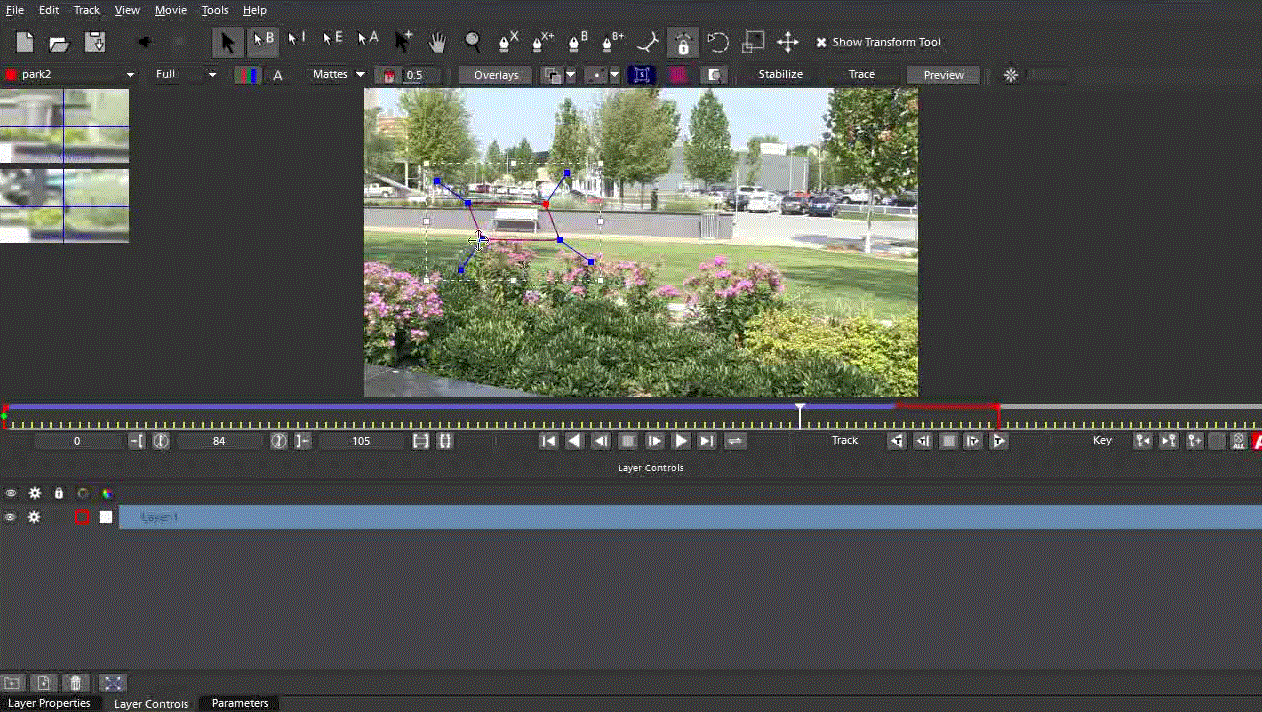The width and height of the screenshot is (1262, 712).
Task: Toggle visibility eye of Layer 1
Action: pos(10,517)
